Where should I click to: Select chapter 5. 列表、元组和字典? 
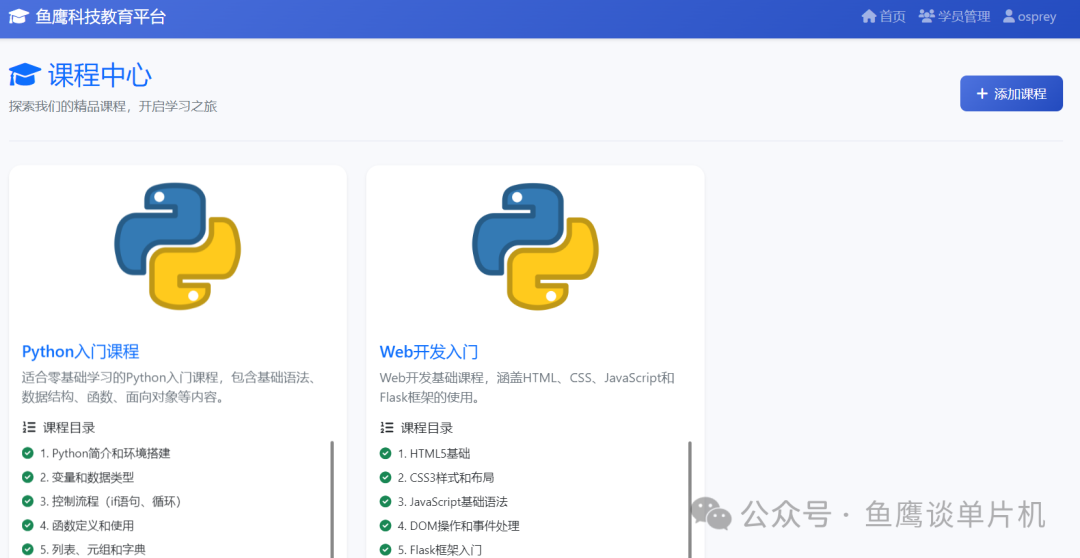point(93,550)
